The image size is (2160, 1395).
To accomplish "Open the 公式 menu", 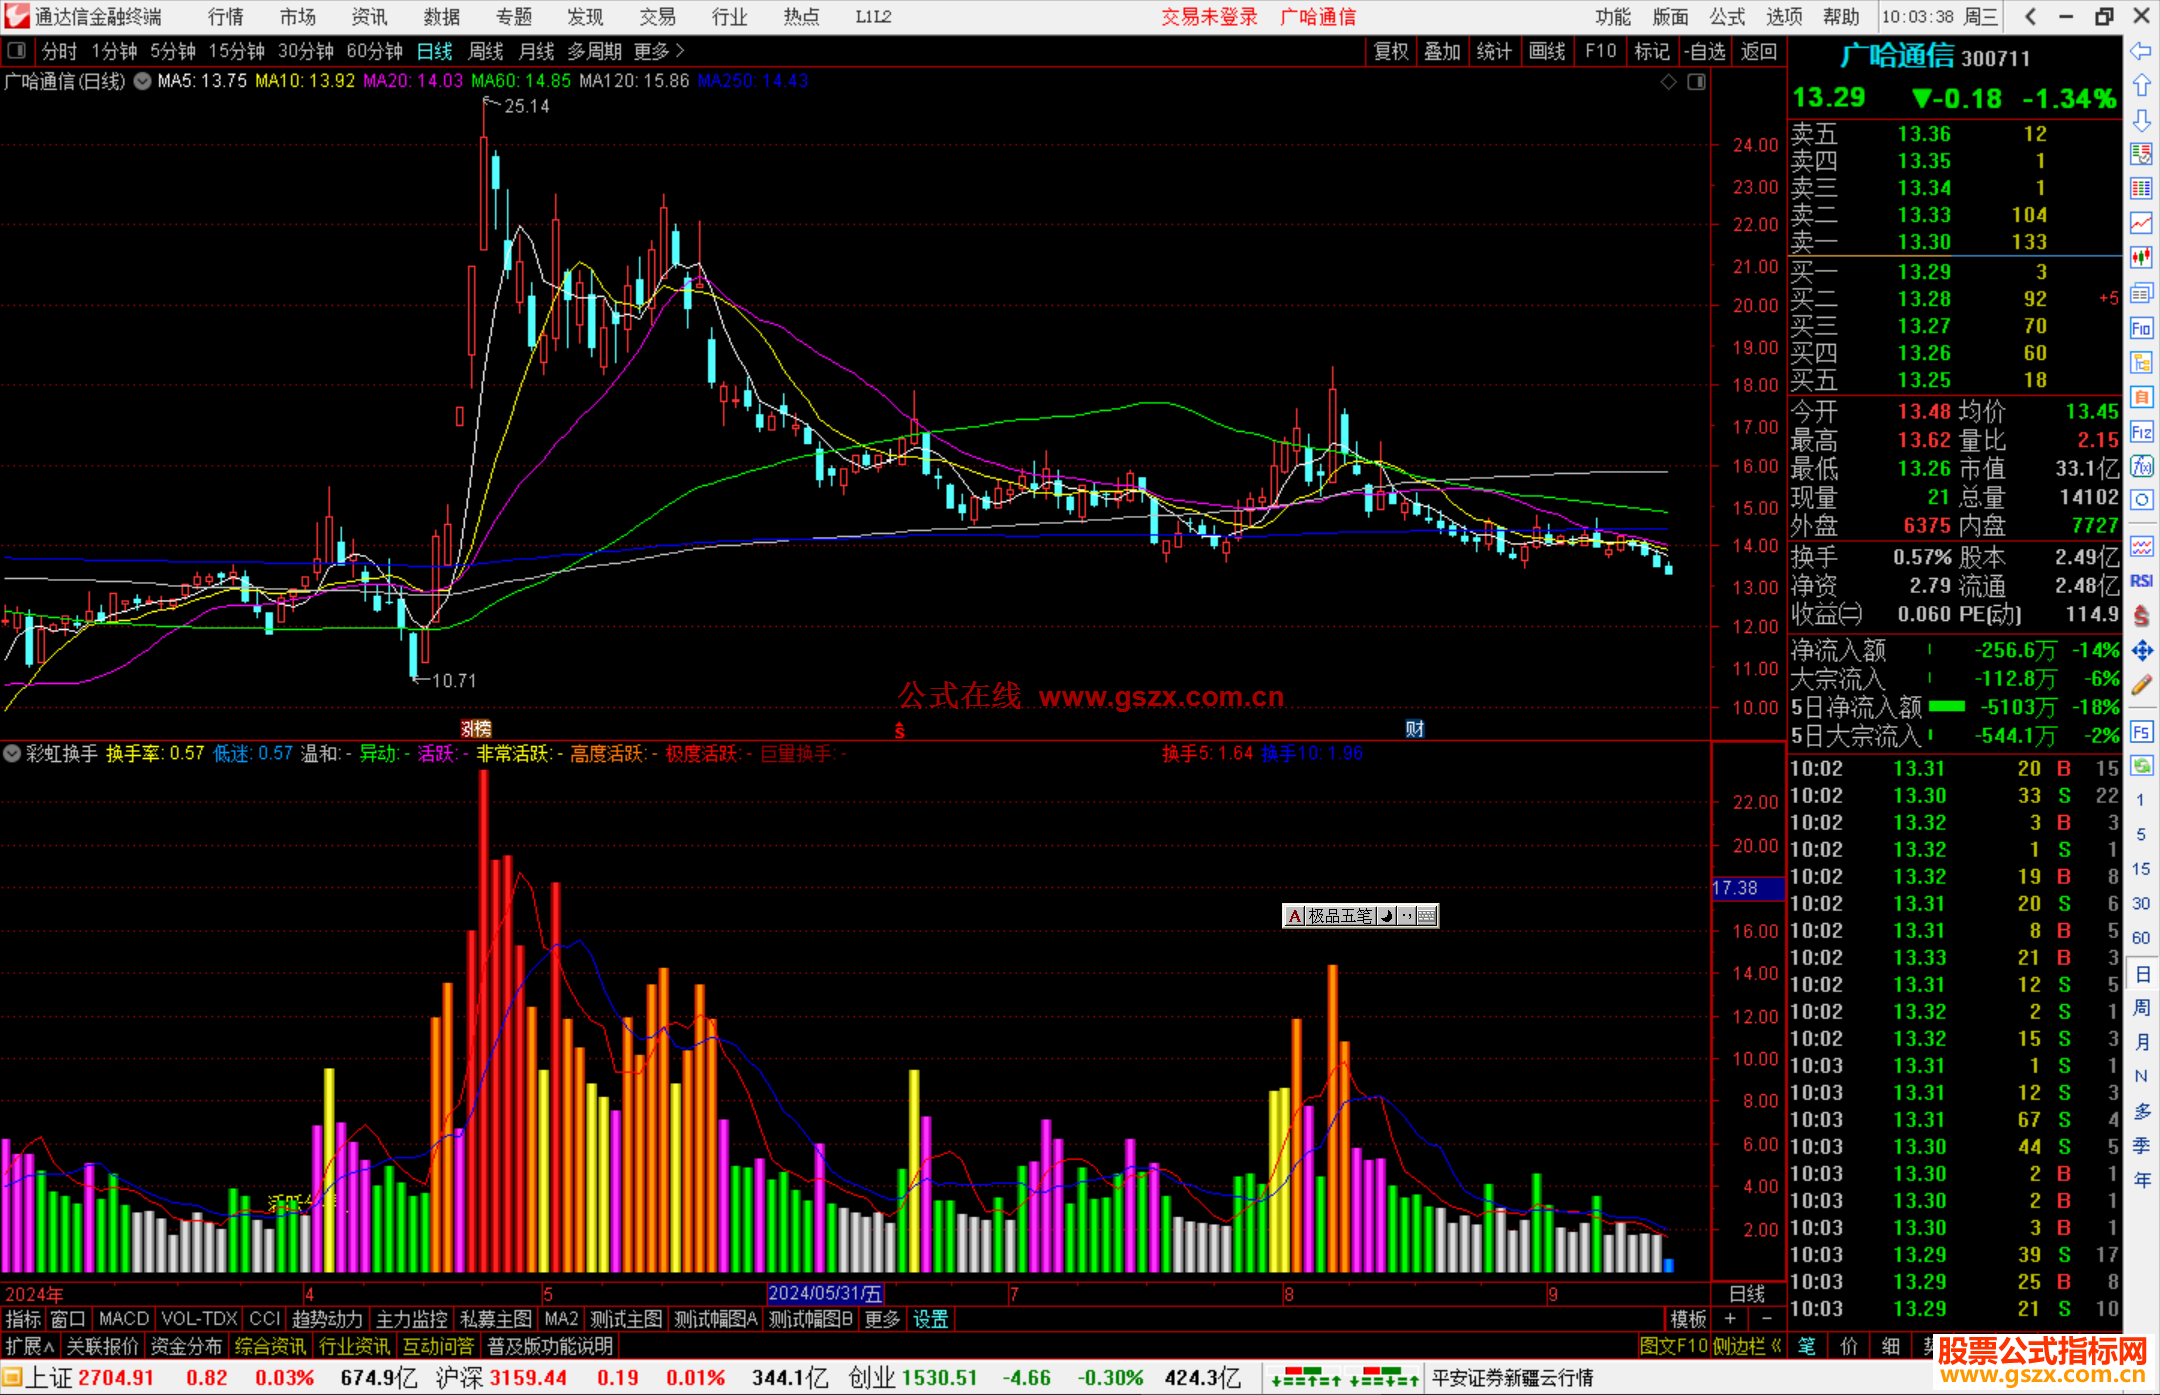I will tap(1727, 17).
